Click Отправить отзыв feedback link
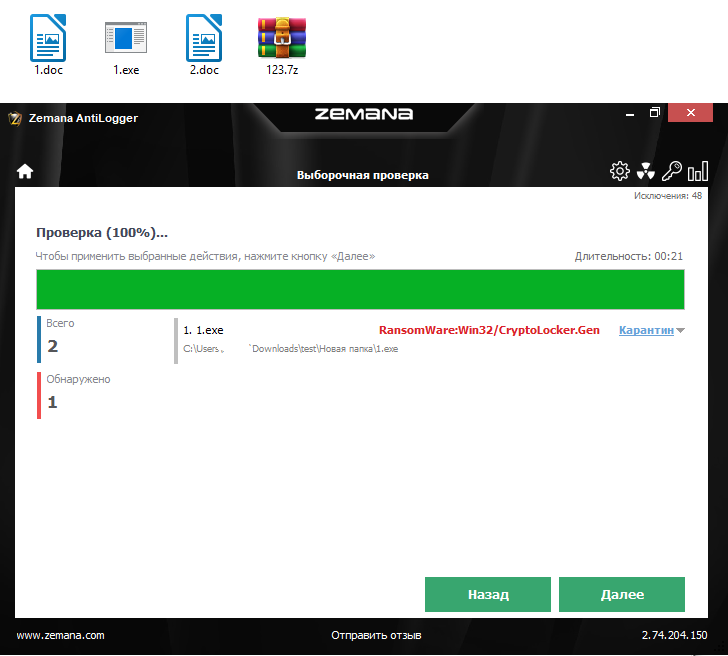The width and height of the screenshot is (728, 656). tap(376, 635)
